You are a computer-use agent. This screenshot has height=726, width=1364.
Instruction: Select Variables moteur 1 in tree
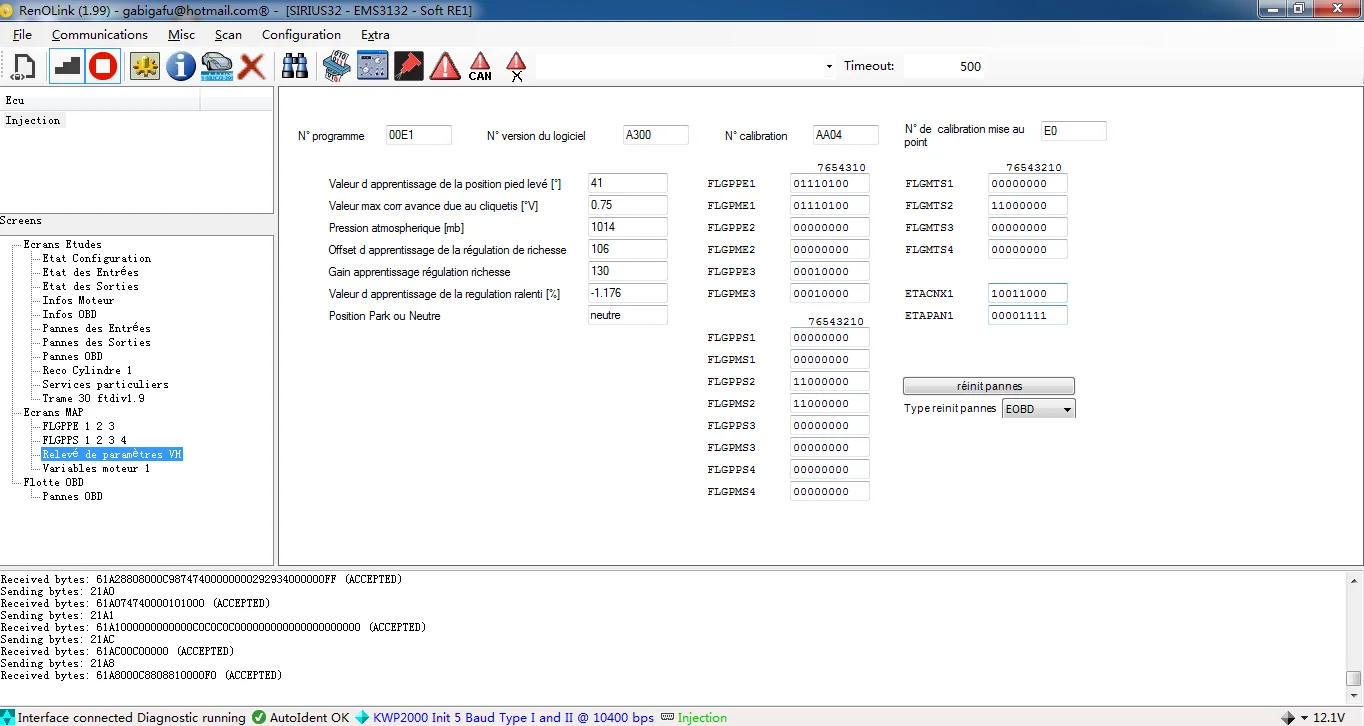[x=96, y=468]
